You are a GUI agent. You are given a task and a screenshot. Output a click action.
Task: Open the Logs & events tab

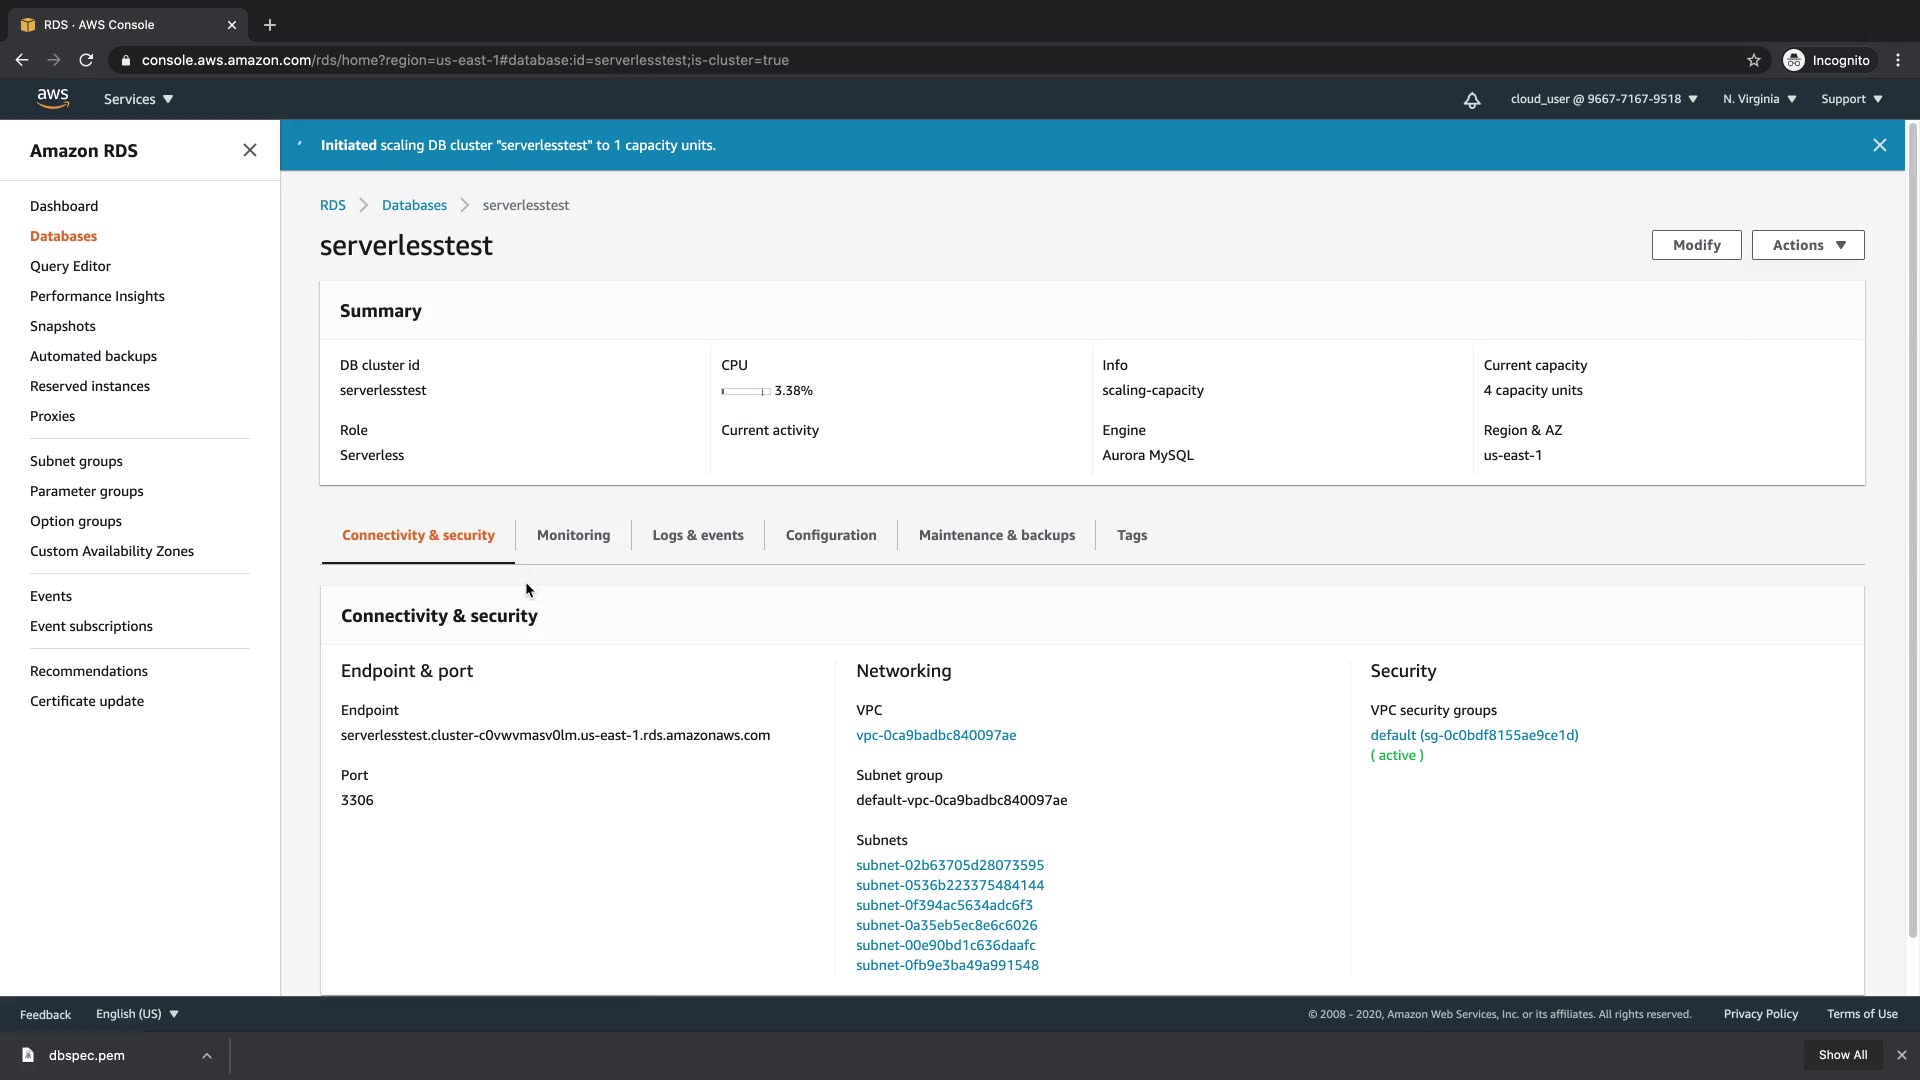(x=698, y=535)
